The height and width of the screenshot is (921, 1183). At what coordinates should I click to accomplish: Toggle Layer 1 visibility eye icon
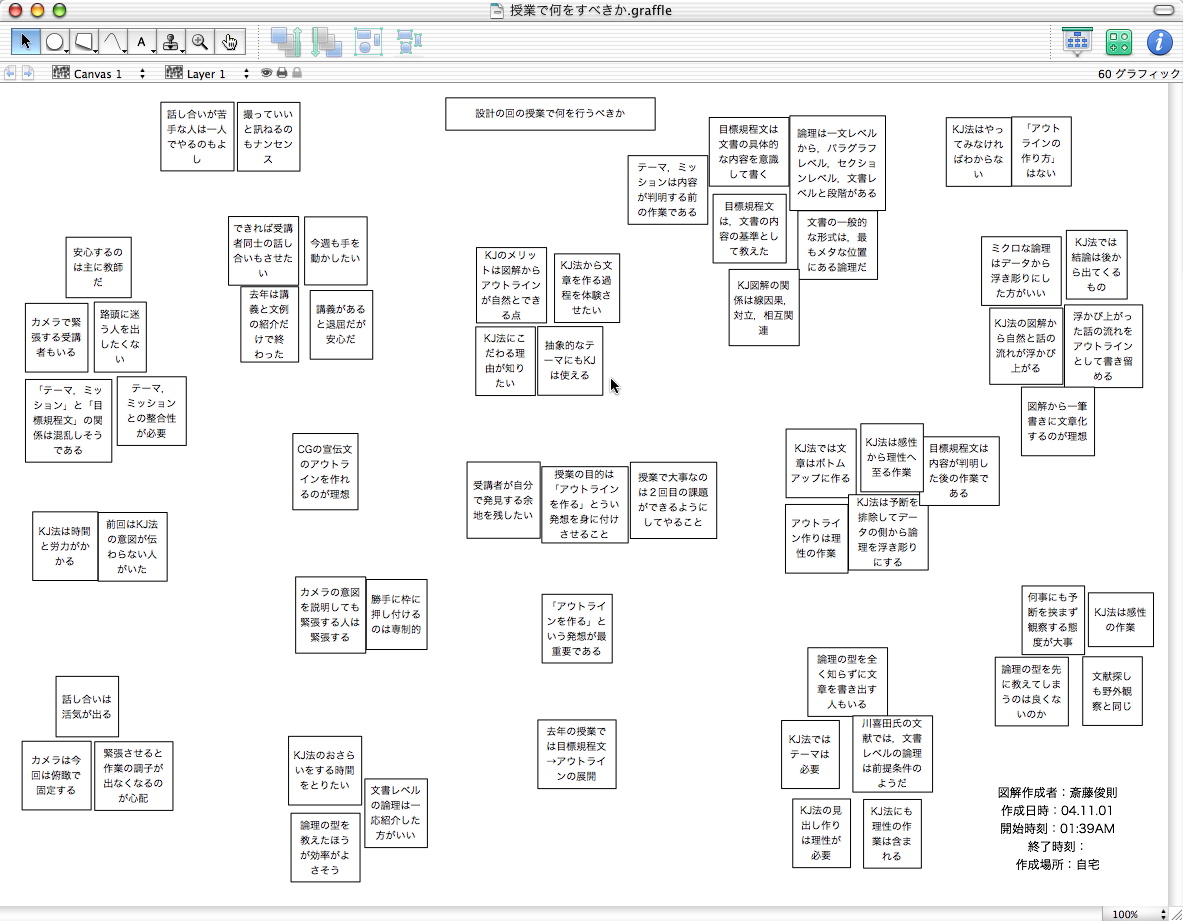267,73
